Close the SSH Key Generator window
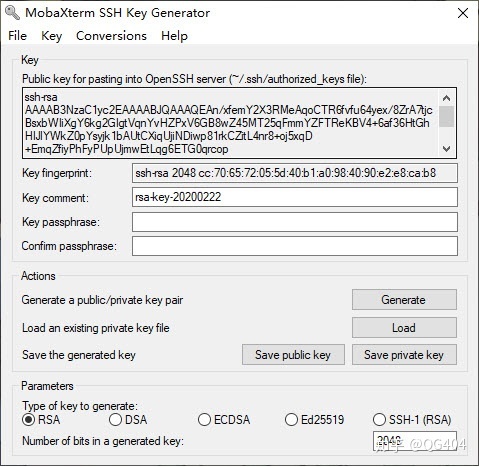 pyautogui.click(x=463, y=13)
